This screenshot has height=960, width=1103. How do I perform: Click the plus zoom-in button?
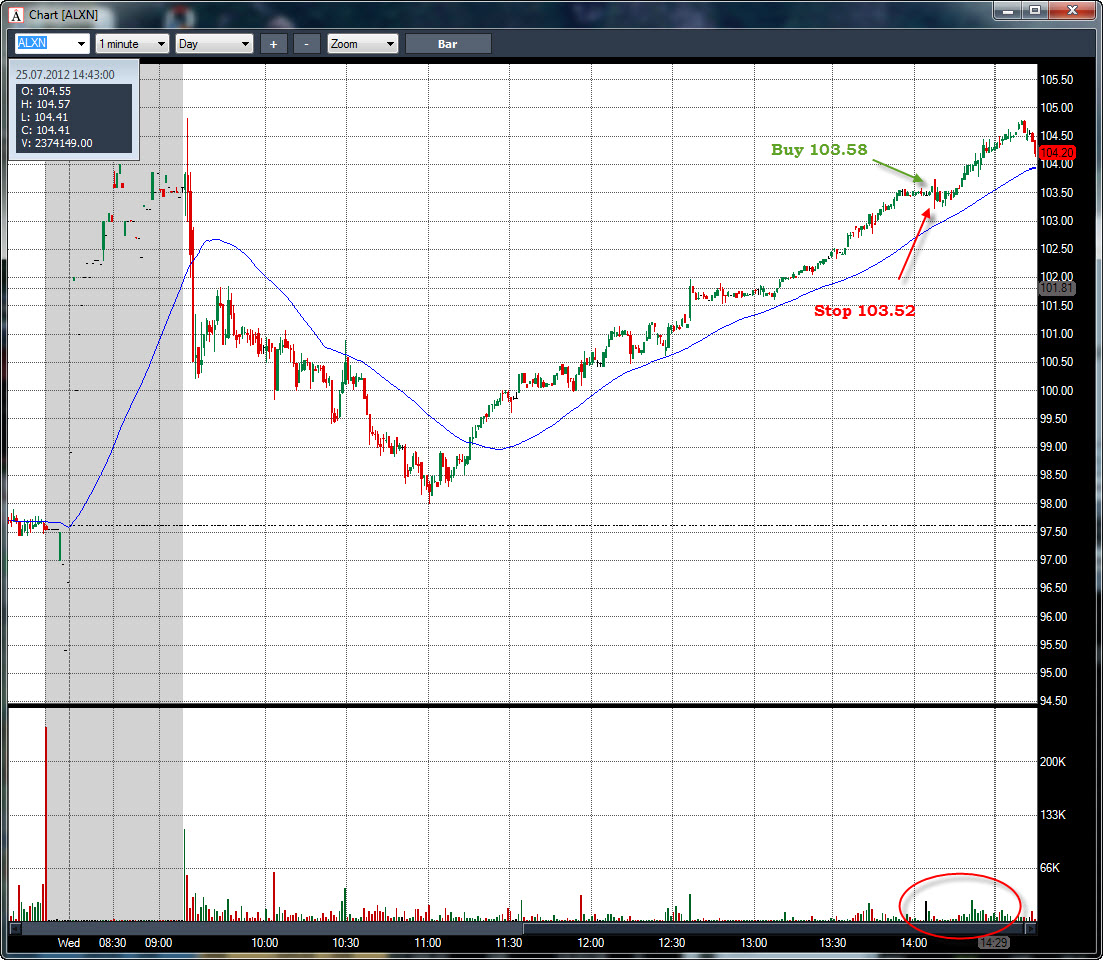273,44
